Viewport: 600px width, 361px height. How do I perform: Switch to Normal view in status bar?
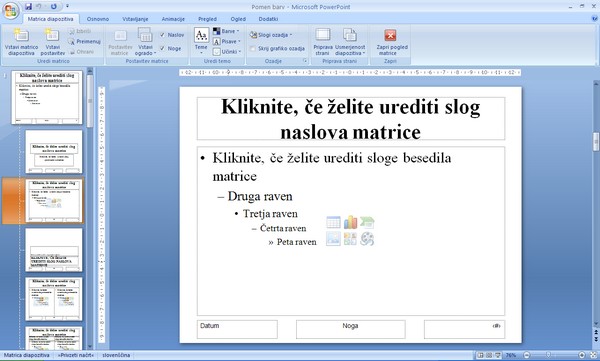click(x=481, y=355)
